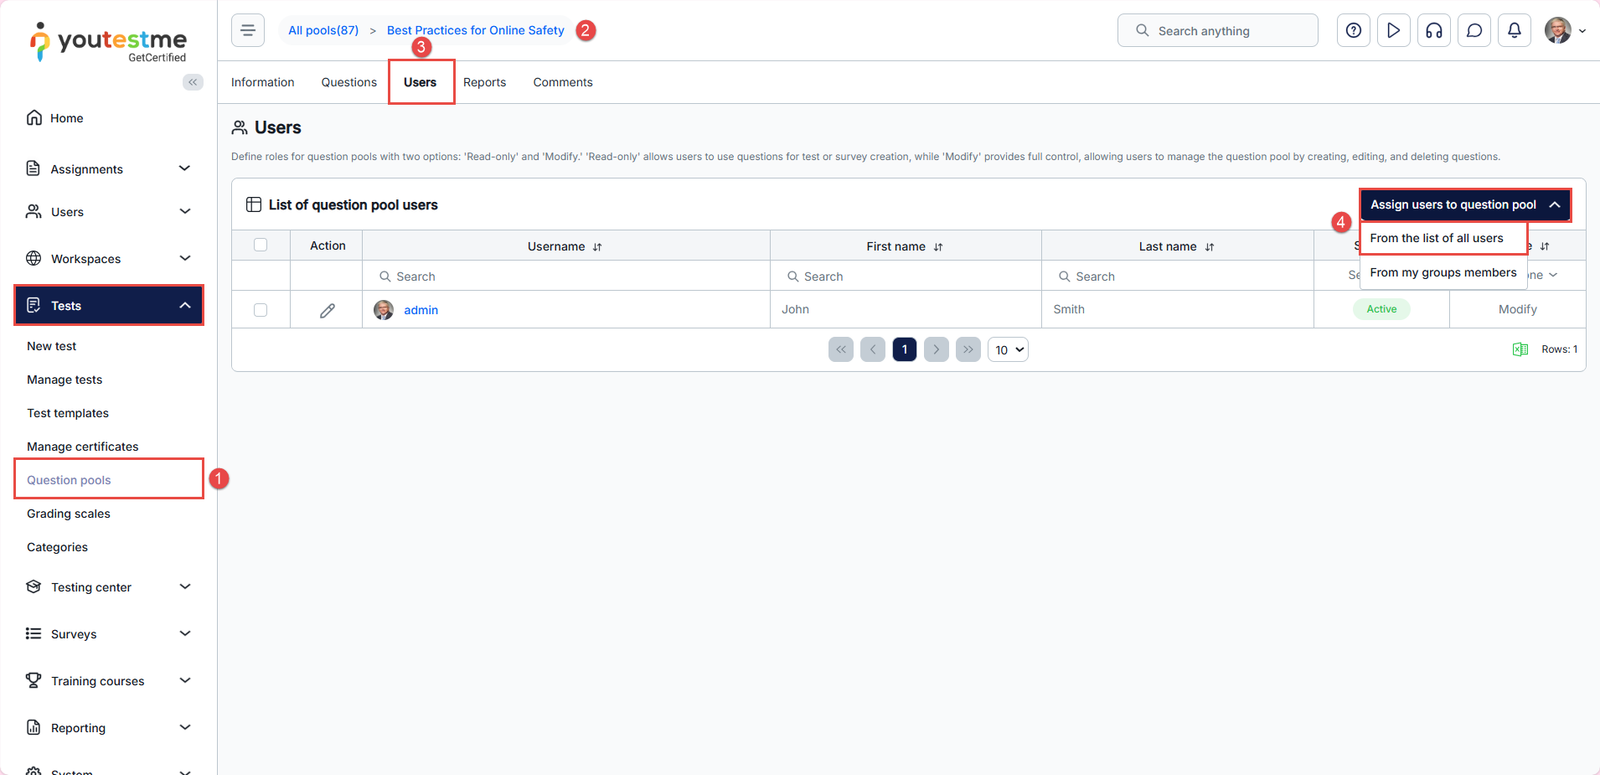Check the admin row checkbox
This screenshot has width=1600, height=775.
[x=261, y=310]
